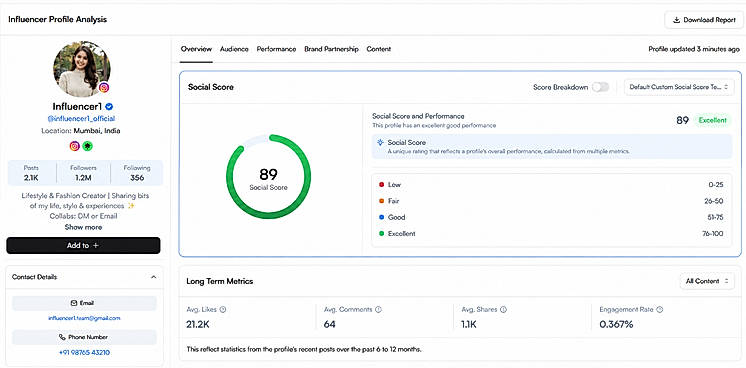Viewport: 746px width, 368px height.
Task: Open the All Content dropdown
Action: point(707,281)
